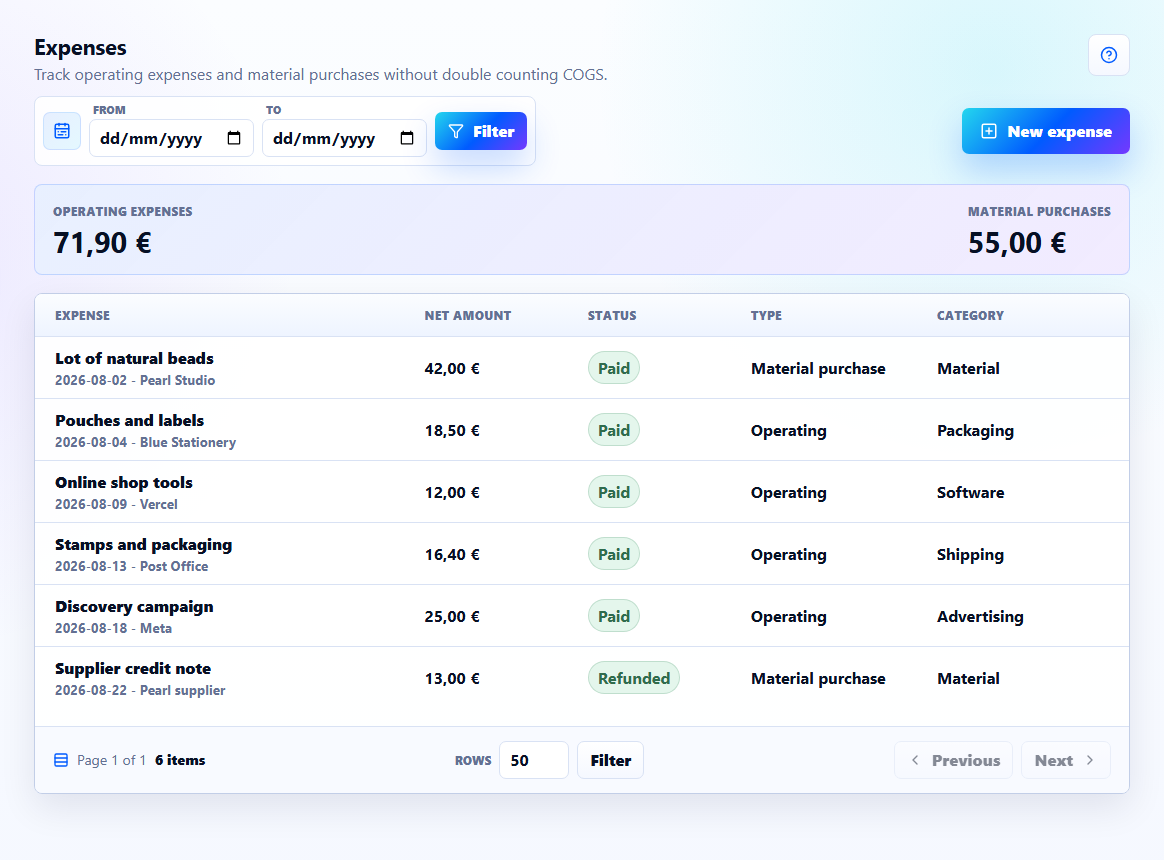Click the 12,00 € net amount

452,492
